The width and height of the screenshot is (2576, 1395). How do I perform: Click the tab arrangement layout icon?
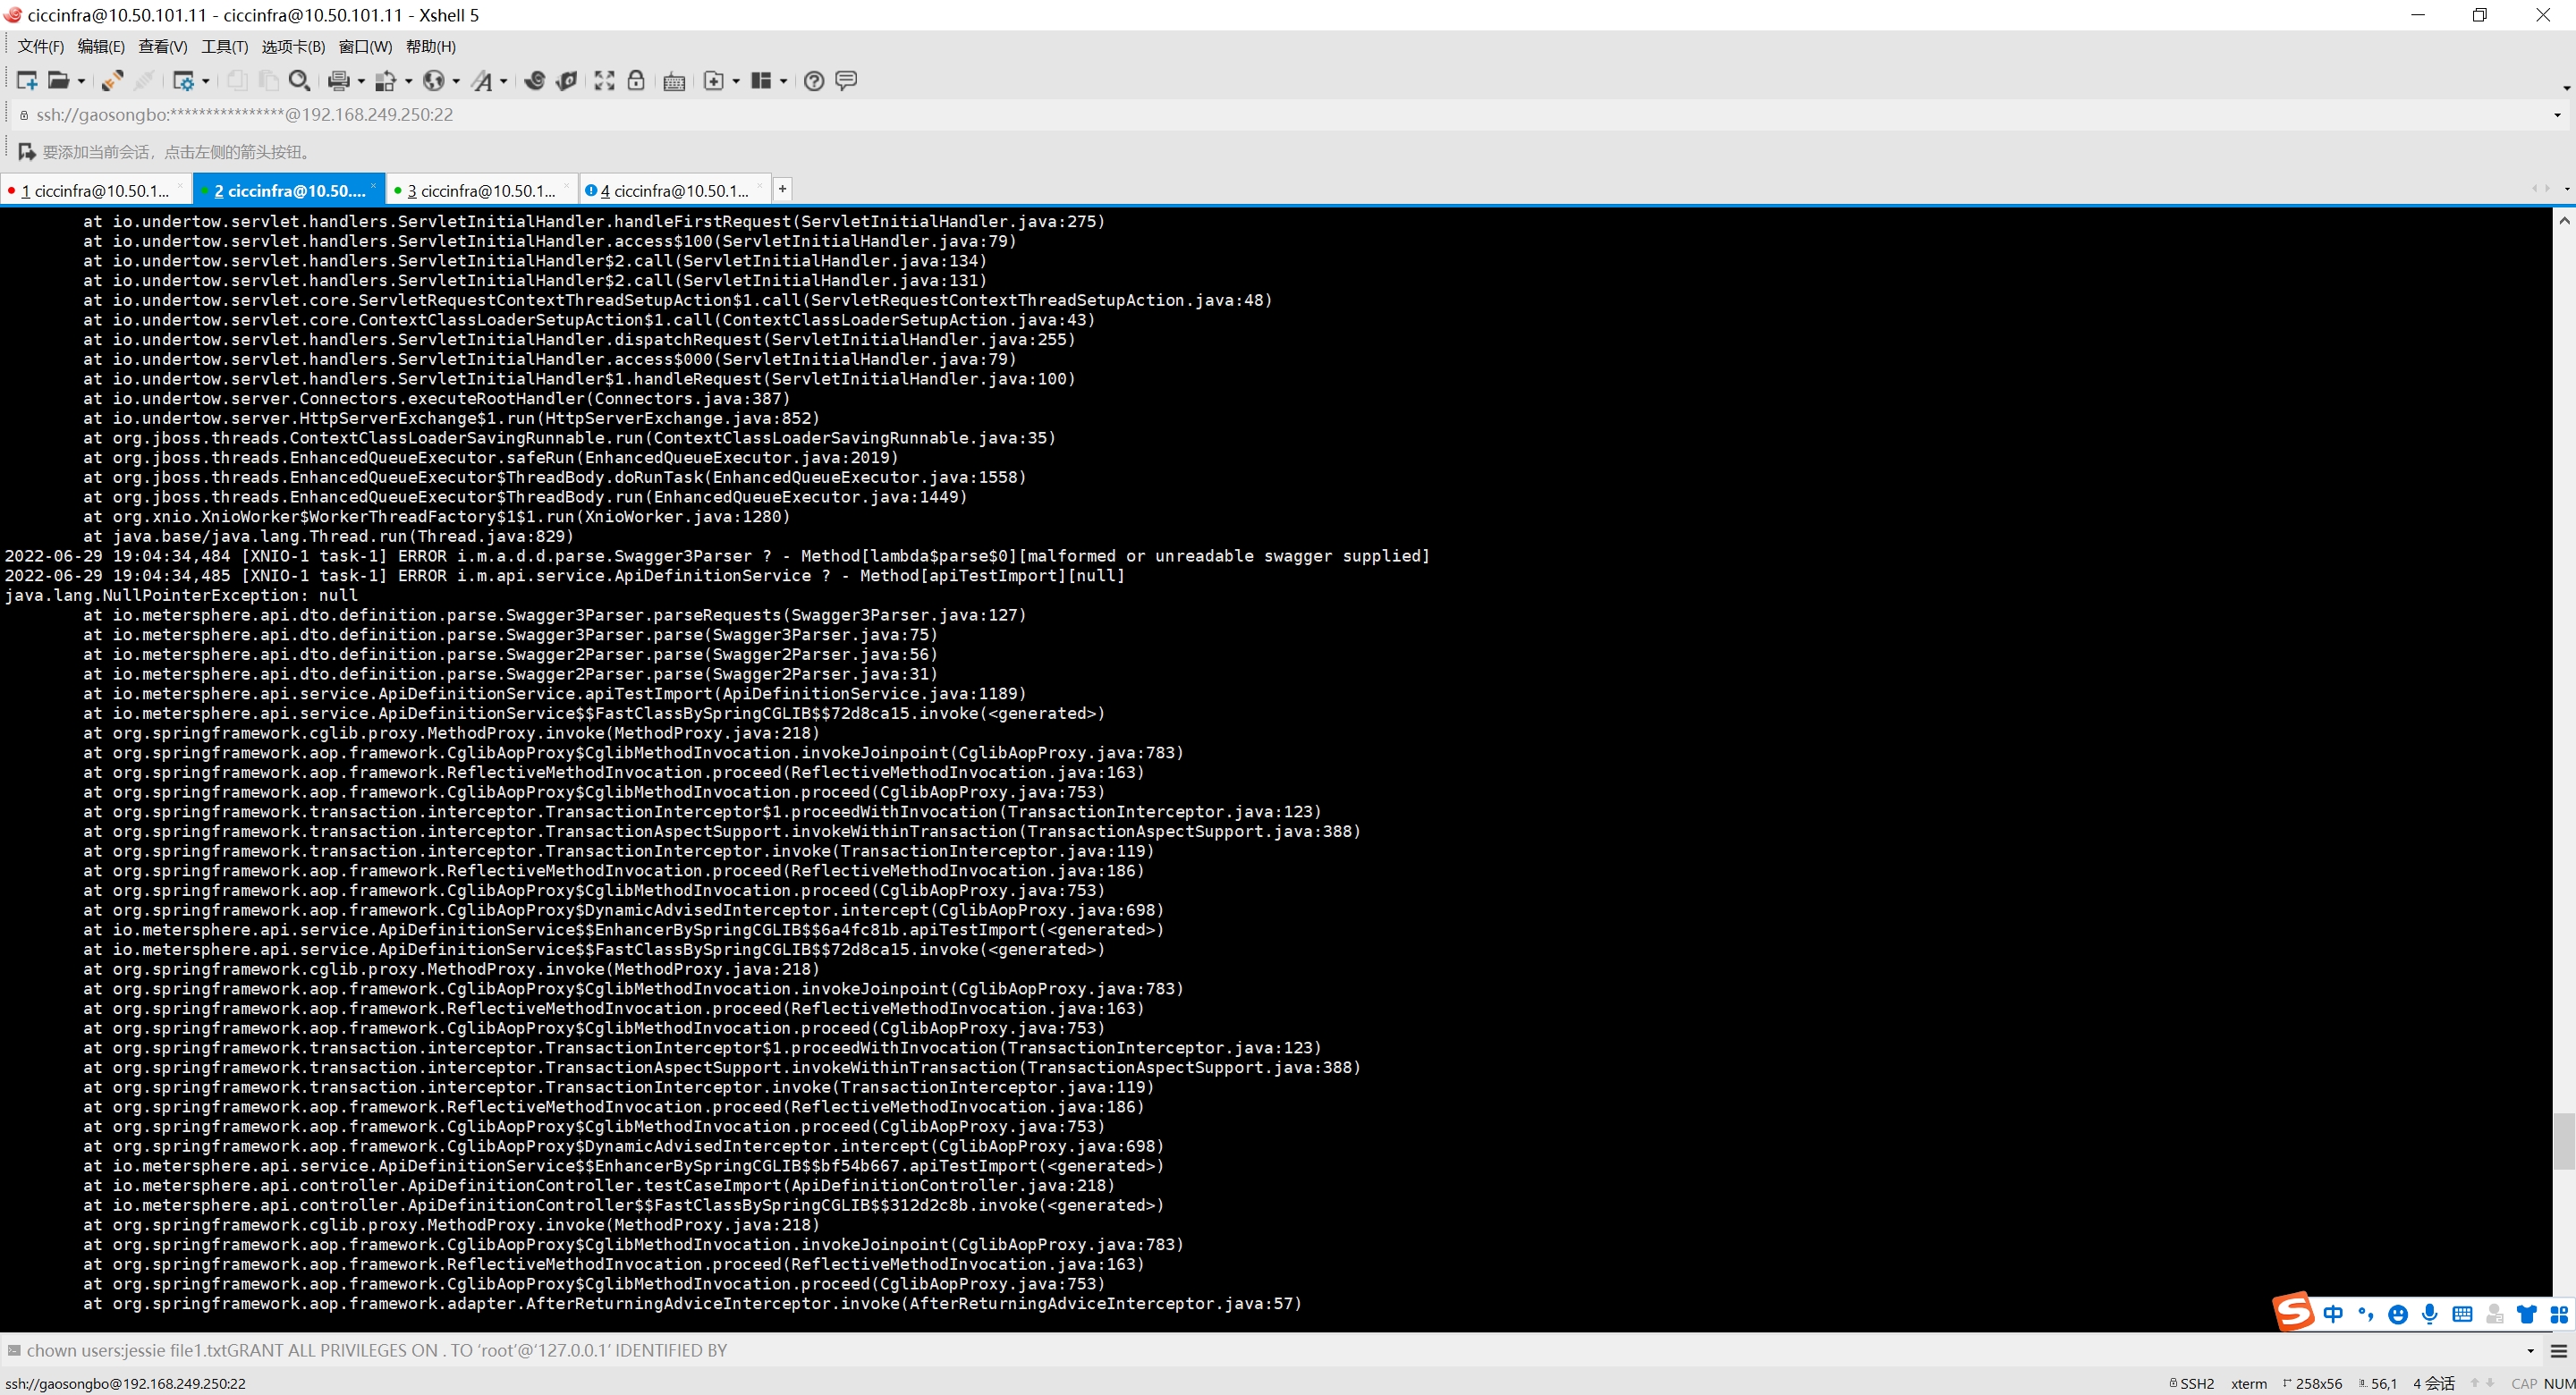coord(762,81)
